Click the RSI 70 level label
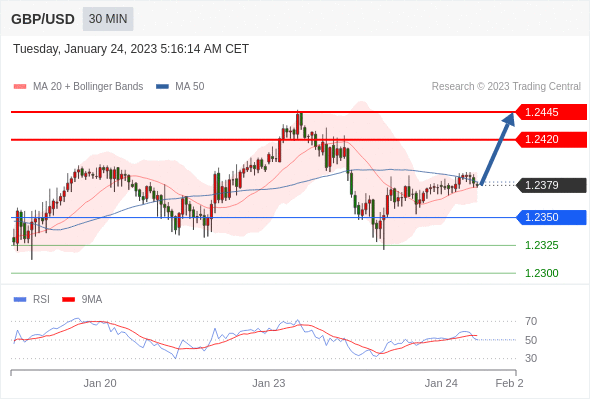 pos(531,321)
